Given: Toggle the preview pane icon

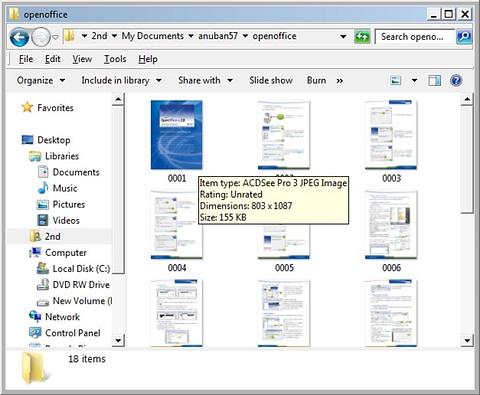Looking at the screenshot, I should [434, 80].
